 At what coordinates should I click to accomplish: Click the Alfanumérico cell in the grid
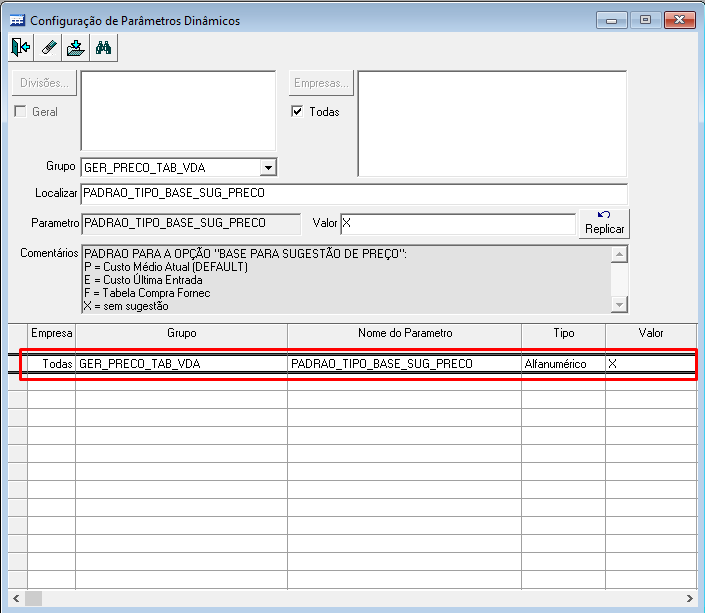(x=564, y=364)
